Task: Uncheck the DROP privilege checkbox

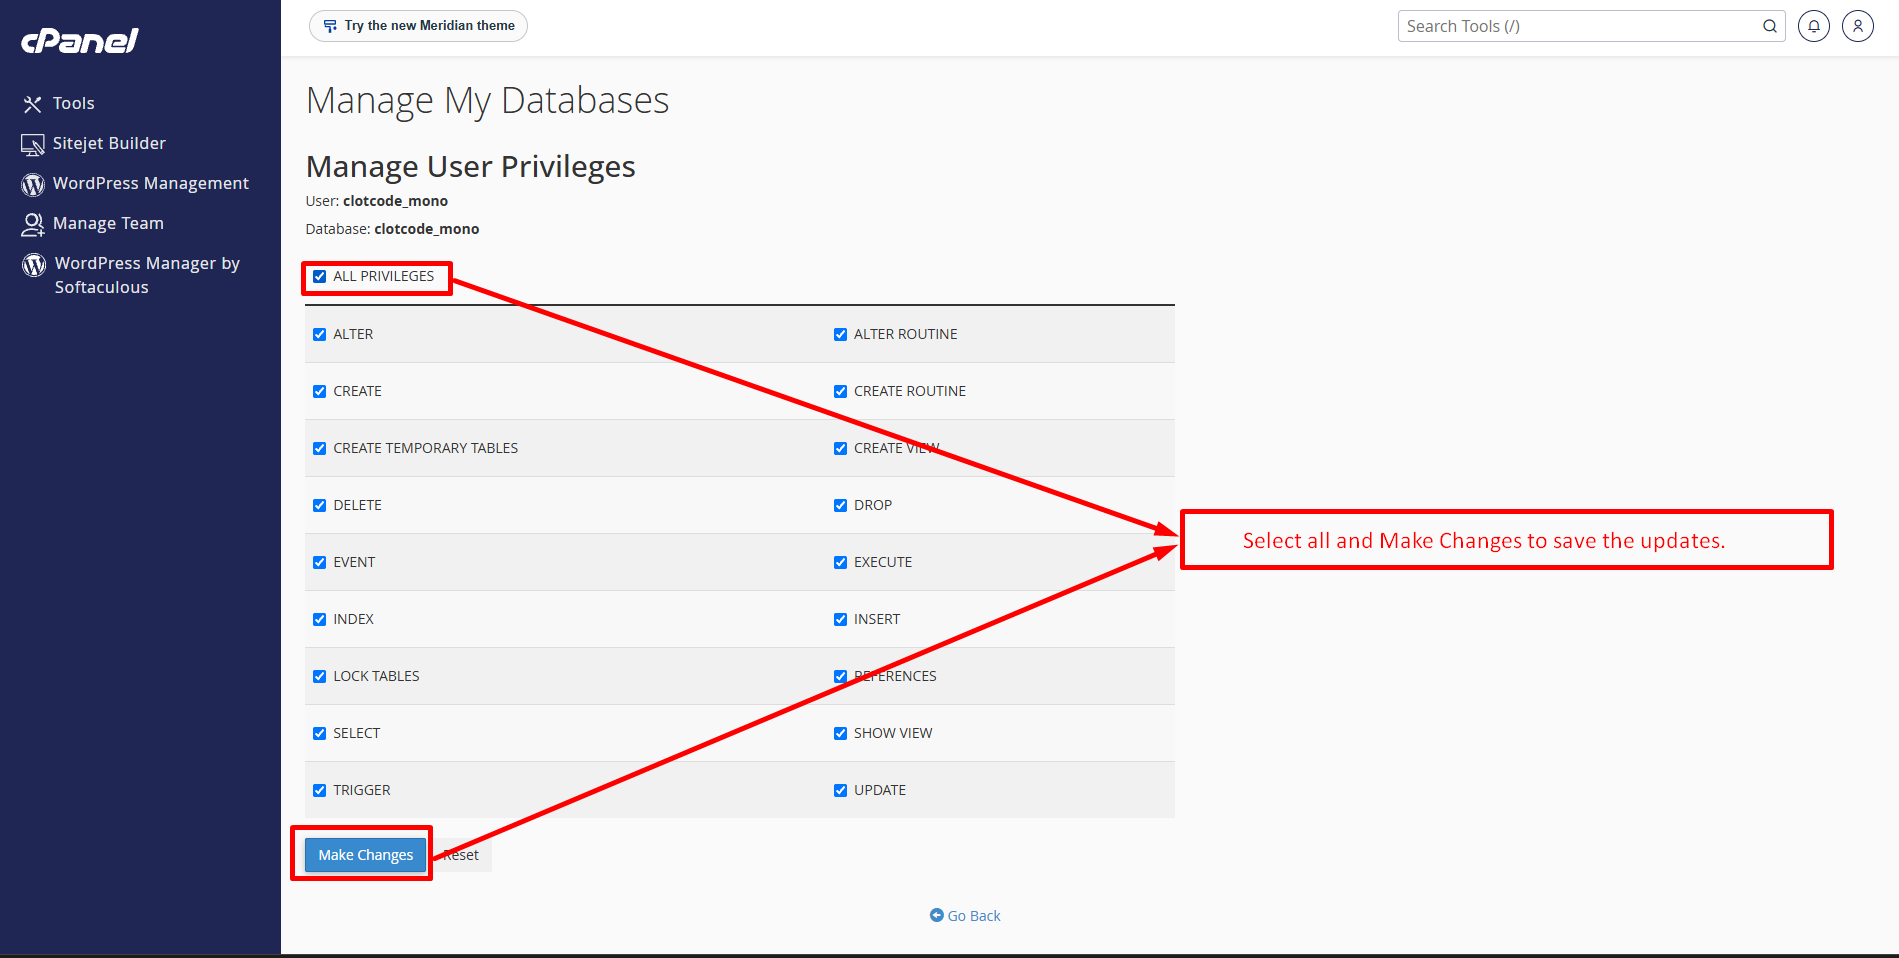Action: (841, 506)
